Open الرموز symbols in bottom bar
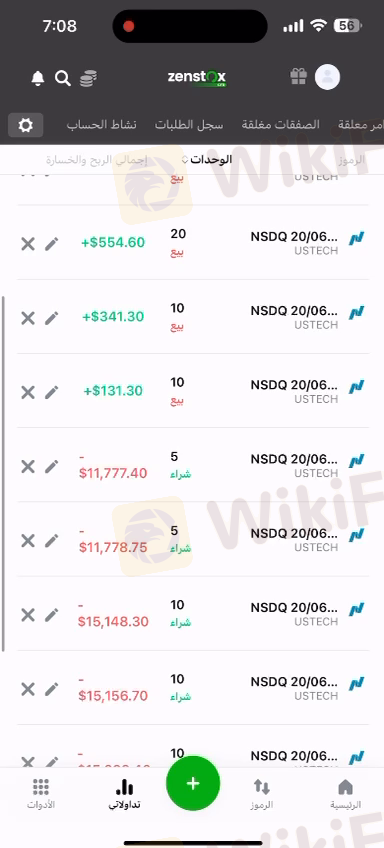The image size is (384, 848). (x=262, y=794)
